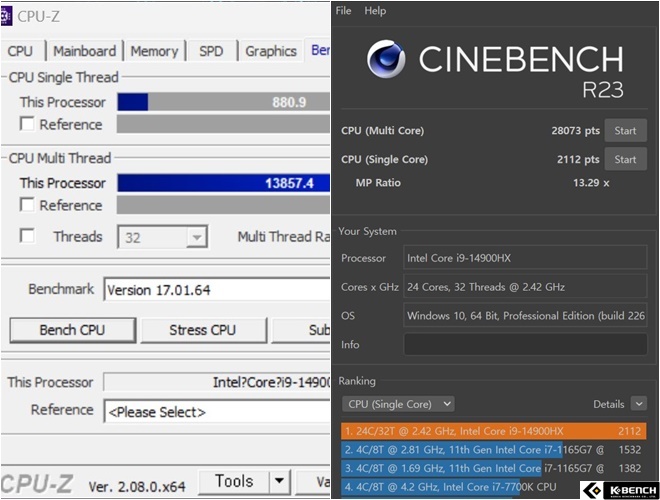The width and height of the screenshot is (660, 500).
Task: Click the MP Ratio value 13.29 x
Action: coord(591,183)
